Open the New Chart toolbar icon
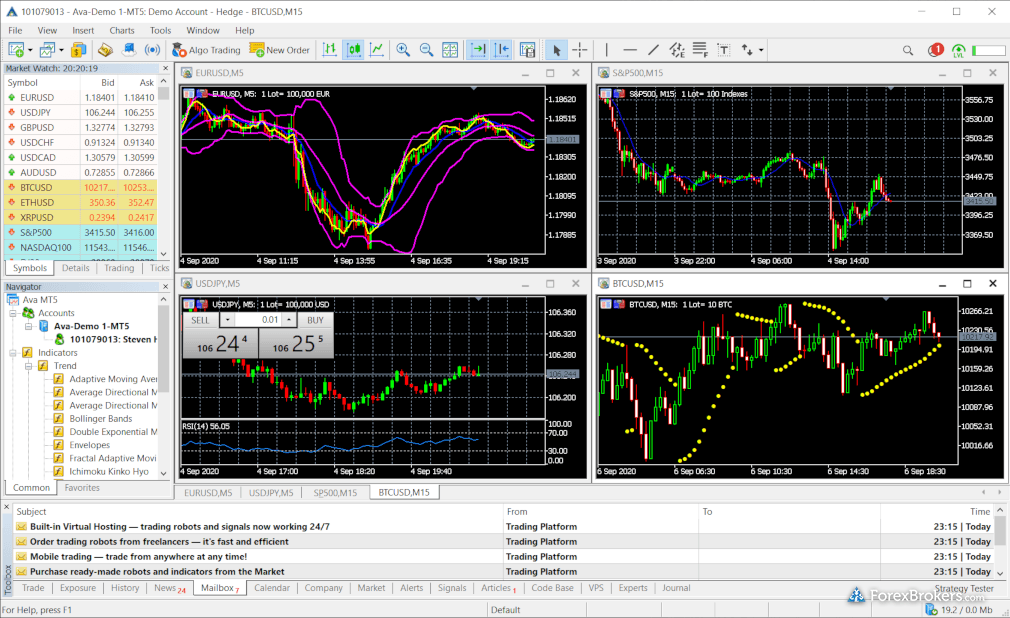1010x618 pixels. coord(16,50)
